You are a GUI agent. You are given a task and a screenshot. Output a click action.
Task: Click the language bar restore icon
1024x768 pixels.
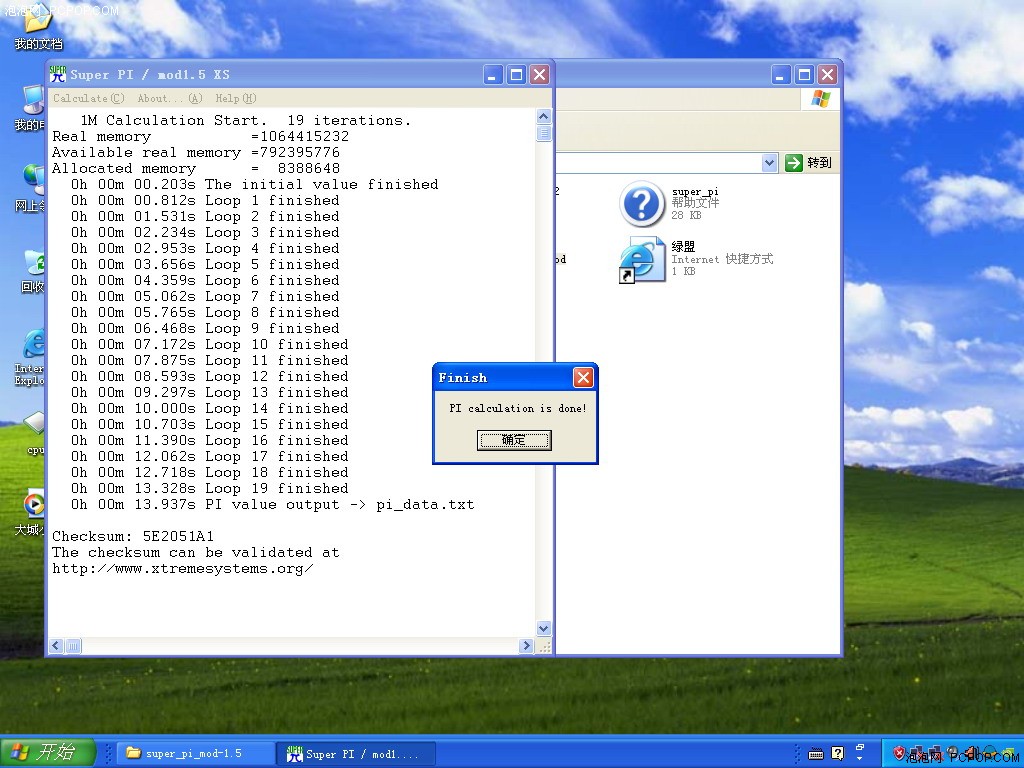(x=860, y=748)
